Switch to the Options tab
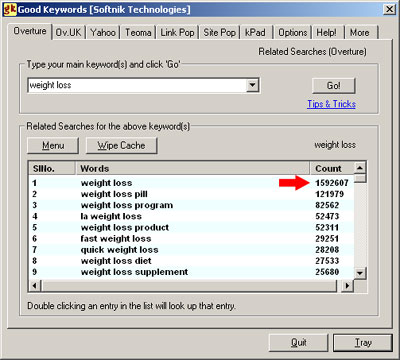This screenshot has height=360, width=400. coord(293,33)
